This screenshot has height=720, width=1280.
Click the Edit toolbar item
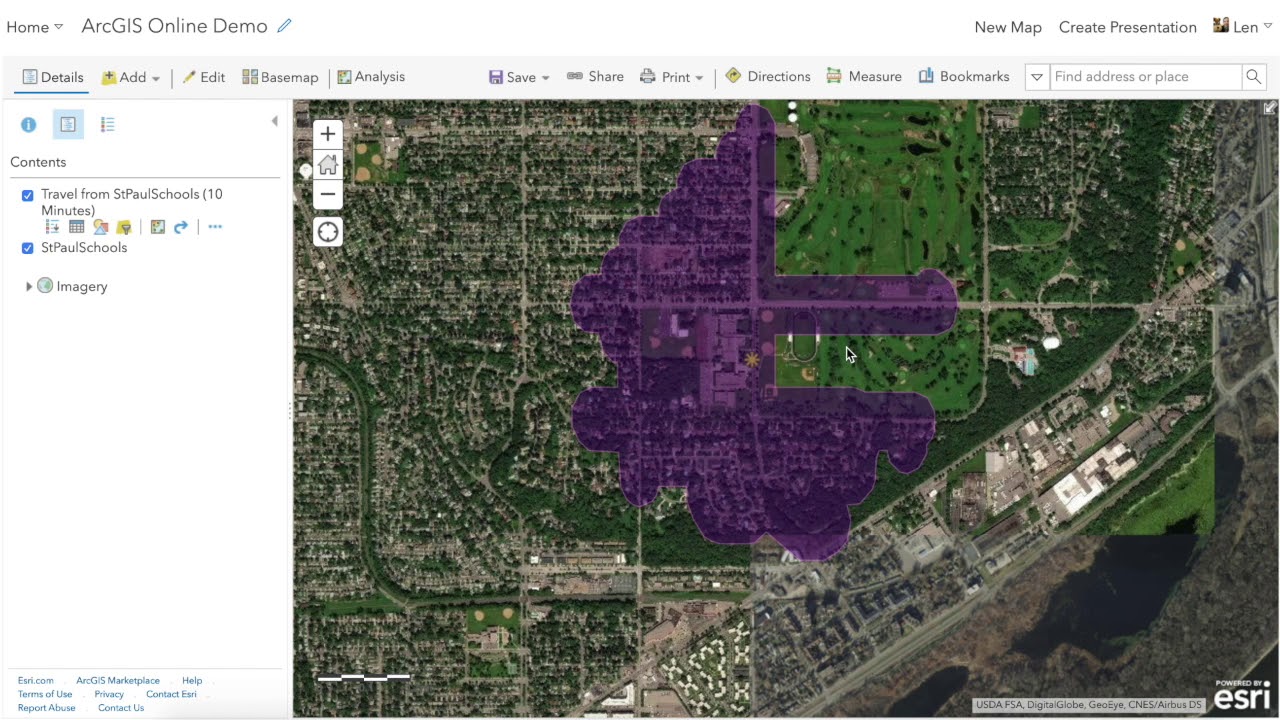pyautogui.click(x=203, y=77)
